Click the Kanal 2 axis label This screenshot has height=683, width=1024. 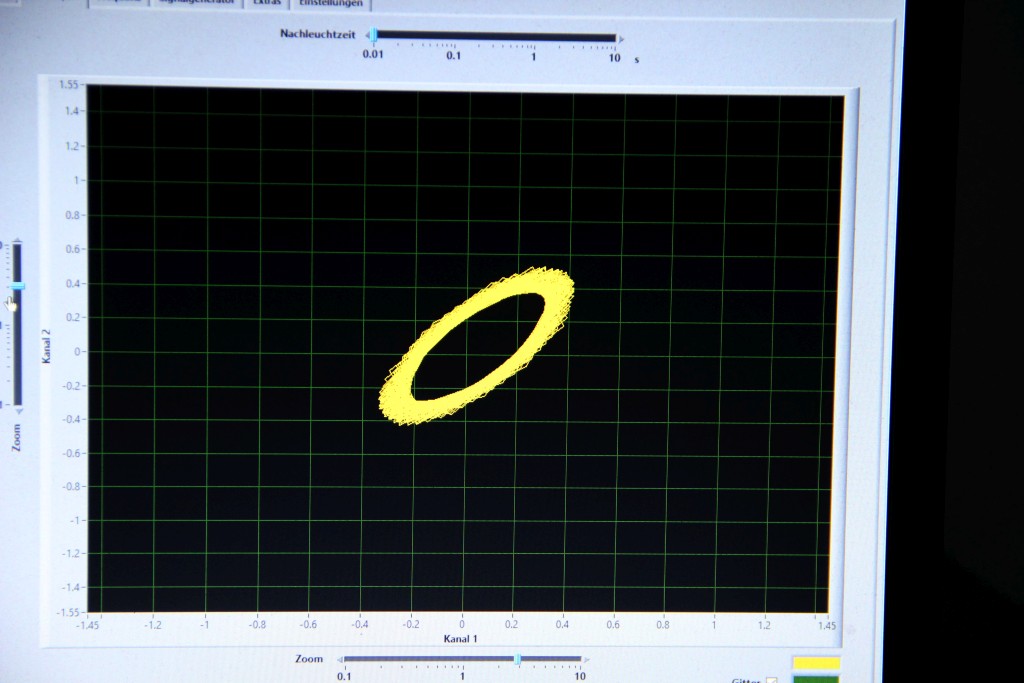[46, 344]
